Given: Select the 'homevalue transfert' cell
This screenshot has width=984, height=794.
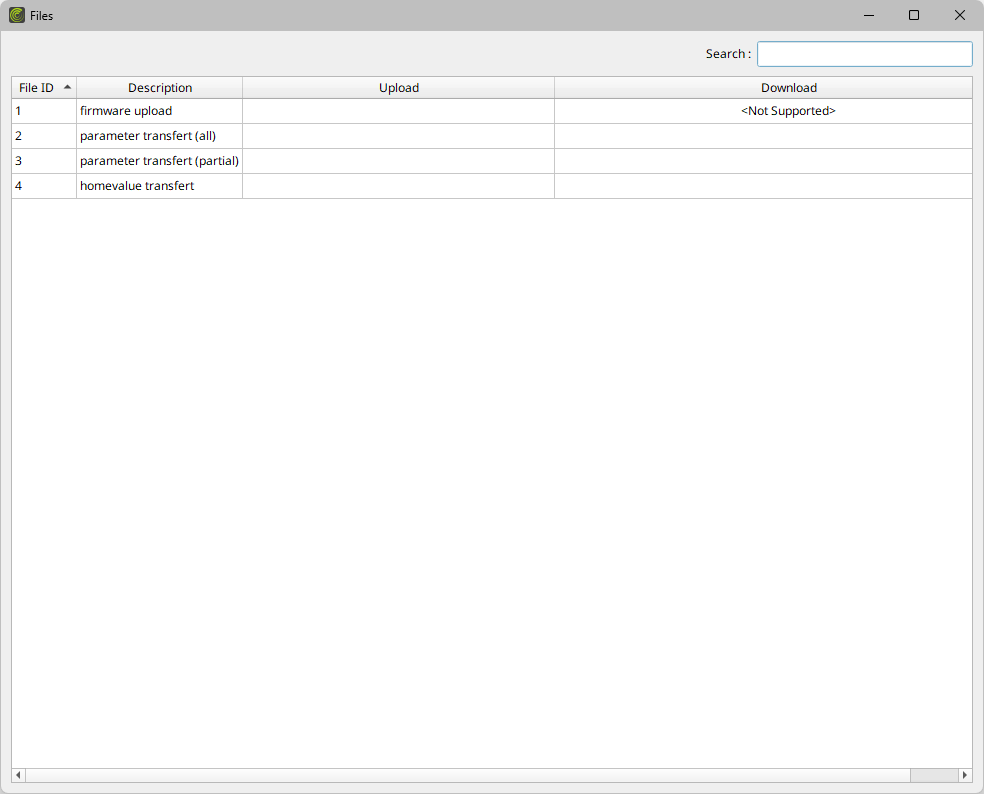Looking at the screenshot, I should tap(159, 186).
